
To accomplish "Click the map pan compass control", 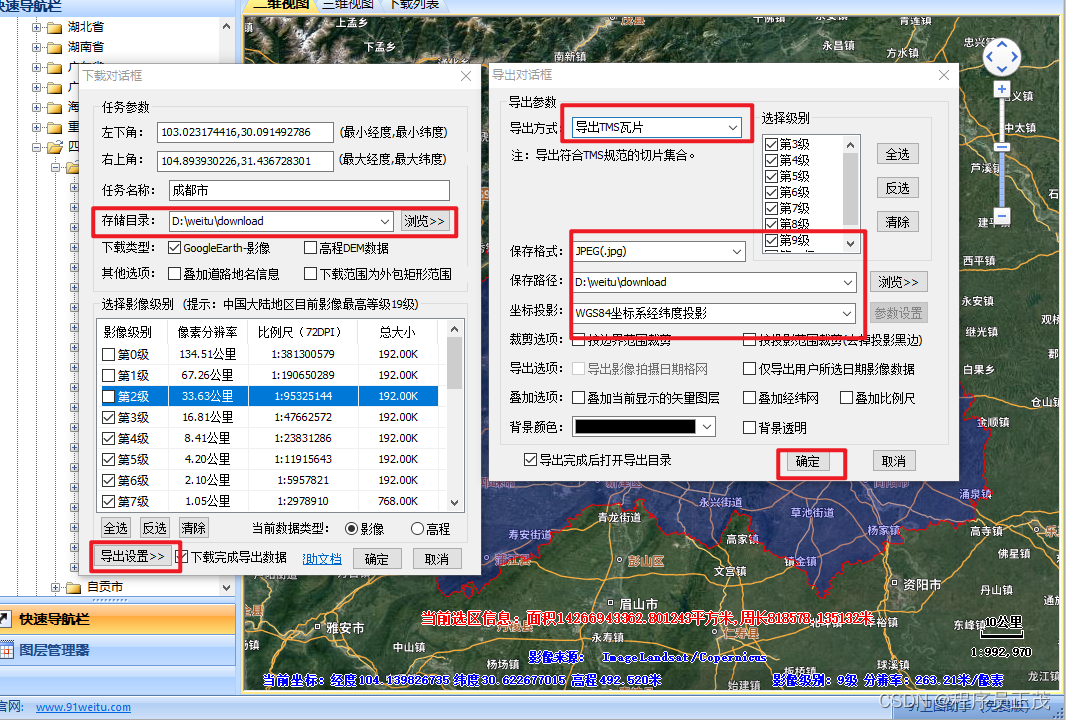I will coord(1001,57).
